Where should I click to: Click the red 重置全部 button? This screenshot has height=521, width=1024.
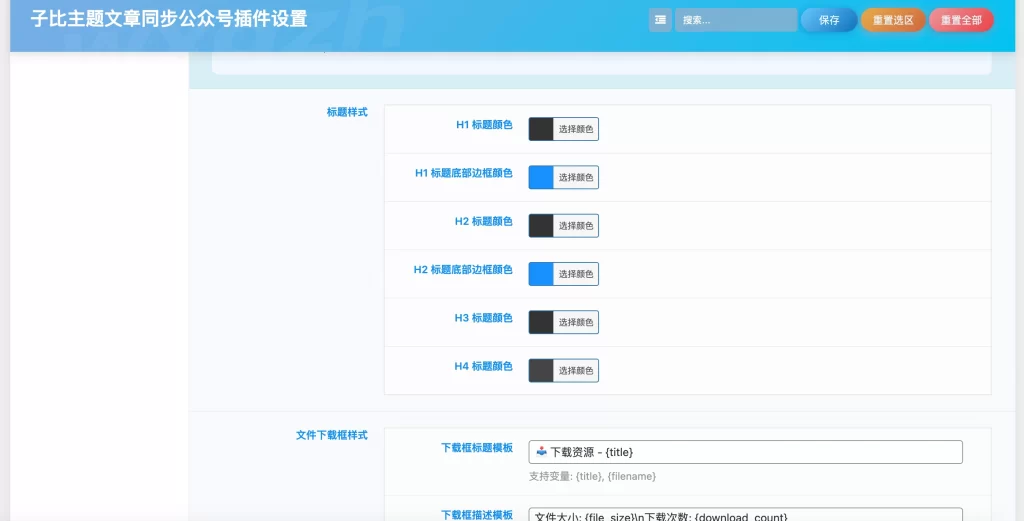click(x=961, y=20)
